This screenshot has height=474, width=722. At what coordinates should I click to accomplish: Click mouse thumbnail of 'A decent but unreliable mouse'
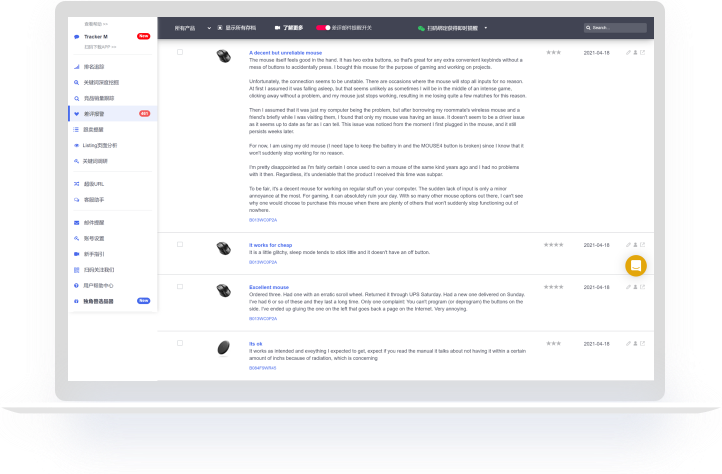coord(224,56)
